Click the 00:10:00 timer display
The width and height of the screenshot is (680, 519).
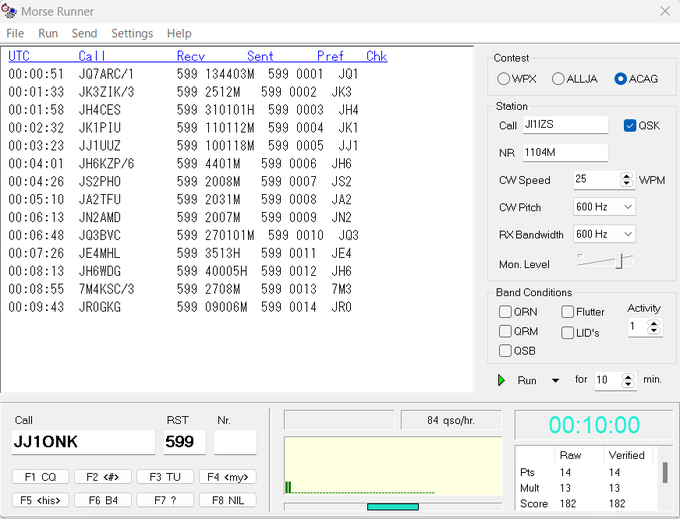coord(594,425)
